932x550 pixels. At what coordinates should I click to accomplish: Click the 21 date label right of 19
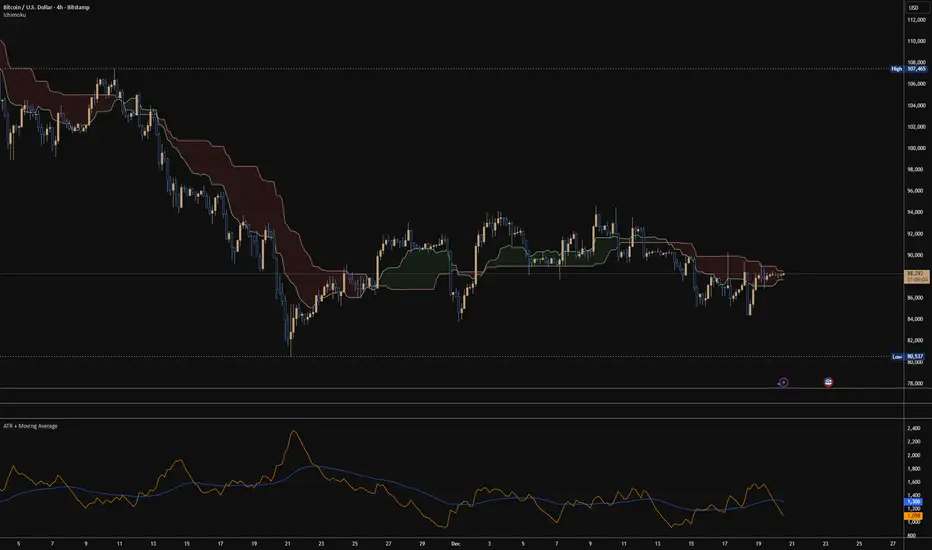pos(792,543)
